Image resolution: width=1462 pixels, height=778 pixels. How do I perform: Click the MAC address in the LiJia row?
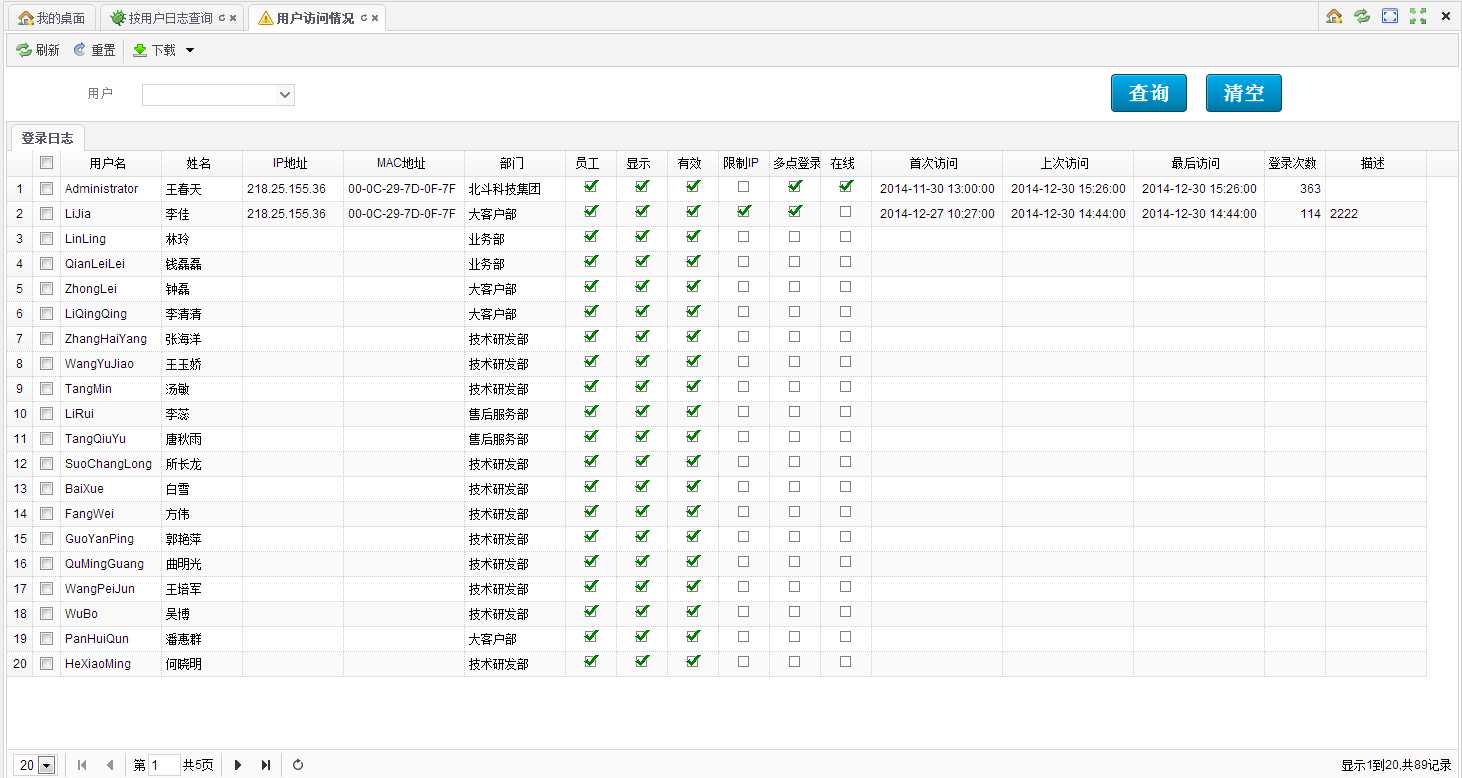(402, 214)
